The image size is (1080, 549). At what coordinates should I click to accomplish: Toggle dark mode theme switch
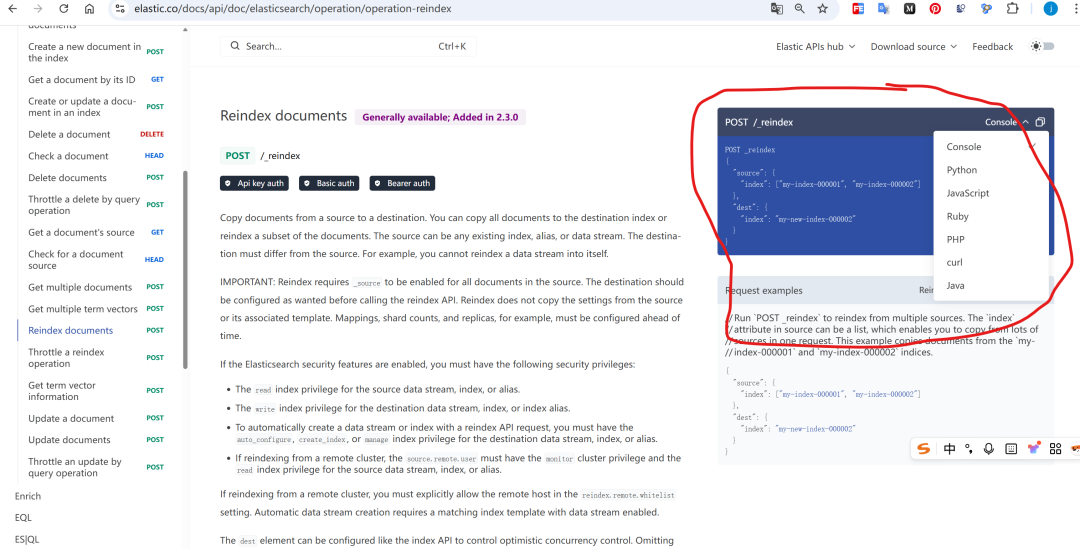[x=1042, y=46]
